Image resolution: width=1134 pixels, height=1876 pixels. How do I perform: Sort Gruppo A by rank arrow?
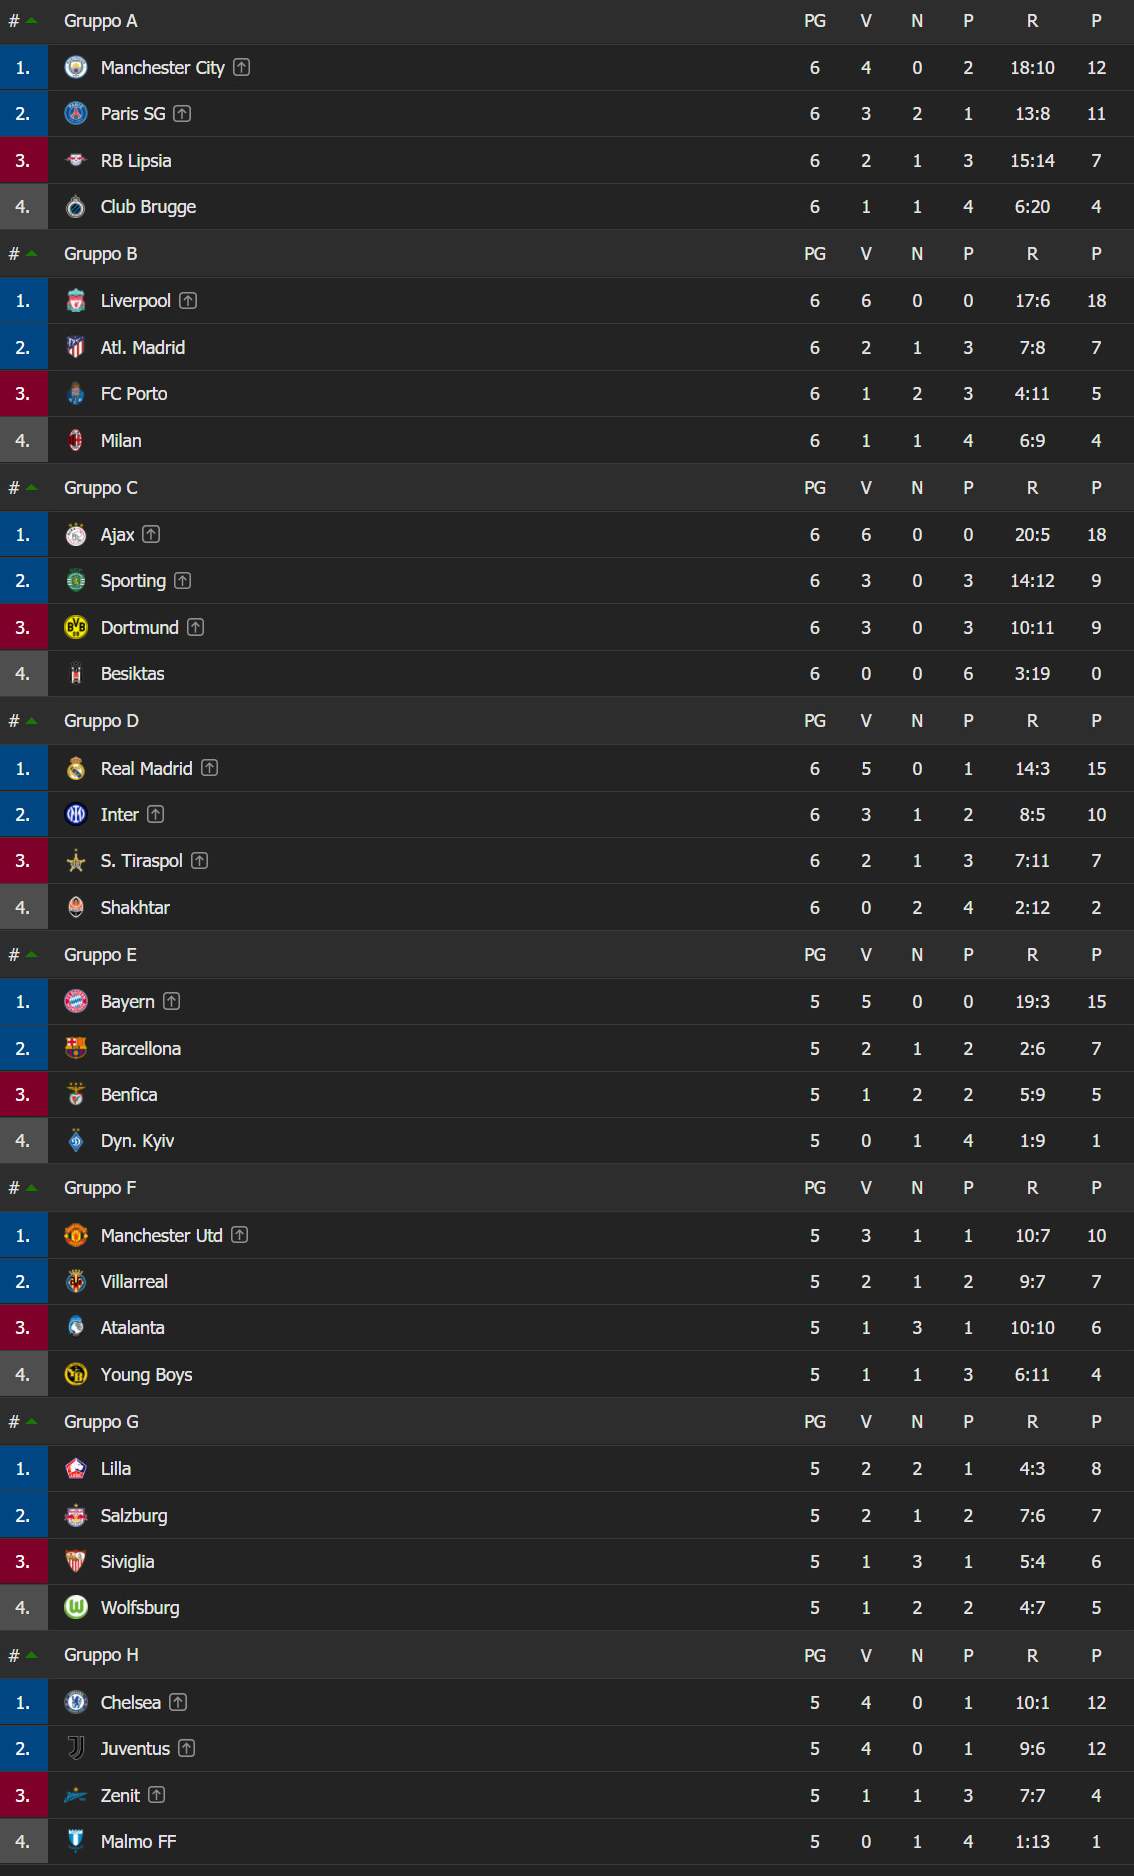(x=31, y=21)
